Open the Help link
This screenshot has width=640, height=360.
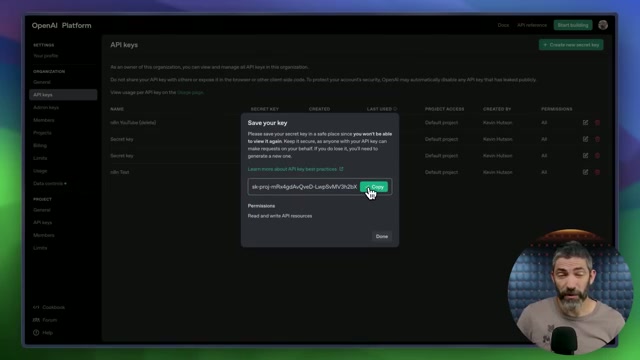(43, 333)
